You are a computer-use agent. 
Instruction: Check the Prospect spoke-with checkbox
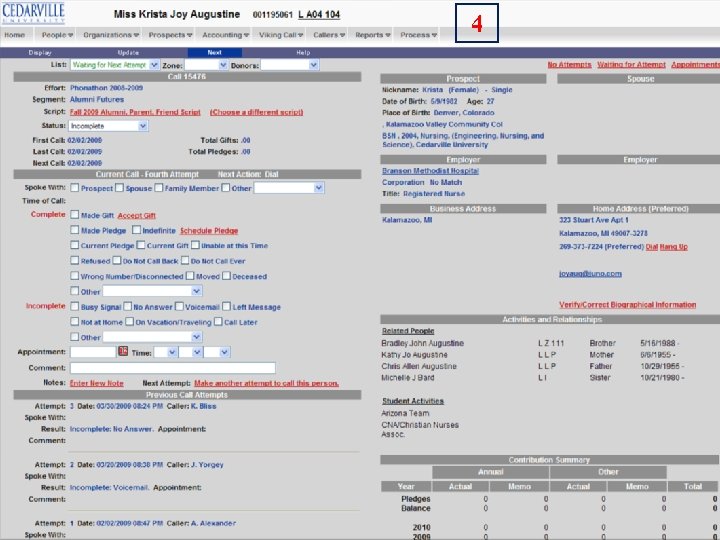tap(74, 188)
